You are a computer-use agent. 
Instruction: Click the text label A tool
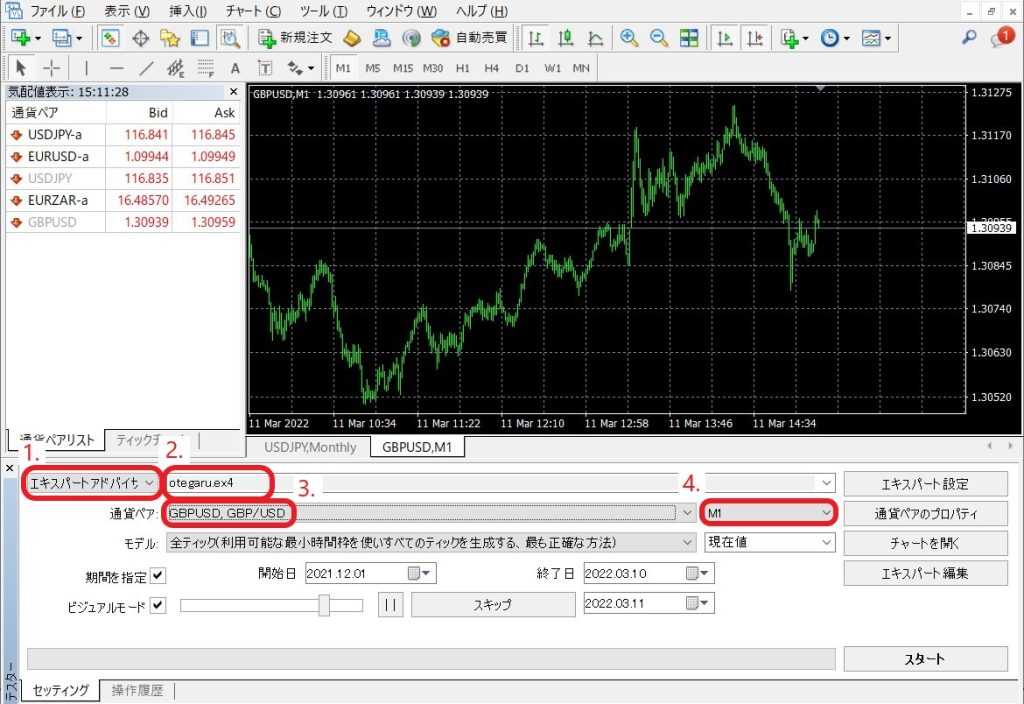coord(235,68)
